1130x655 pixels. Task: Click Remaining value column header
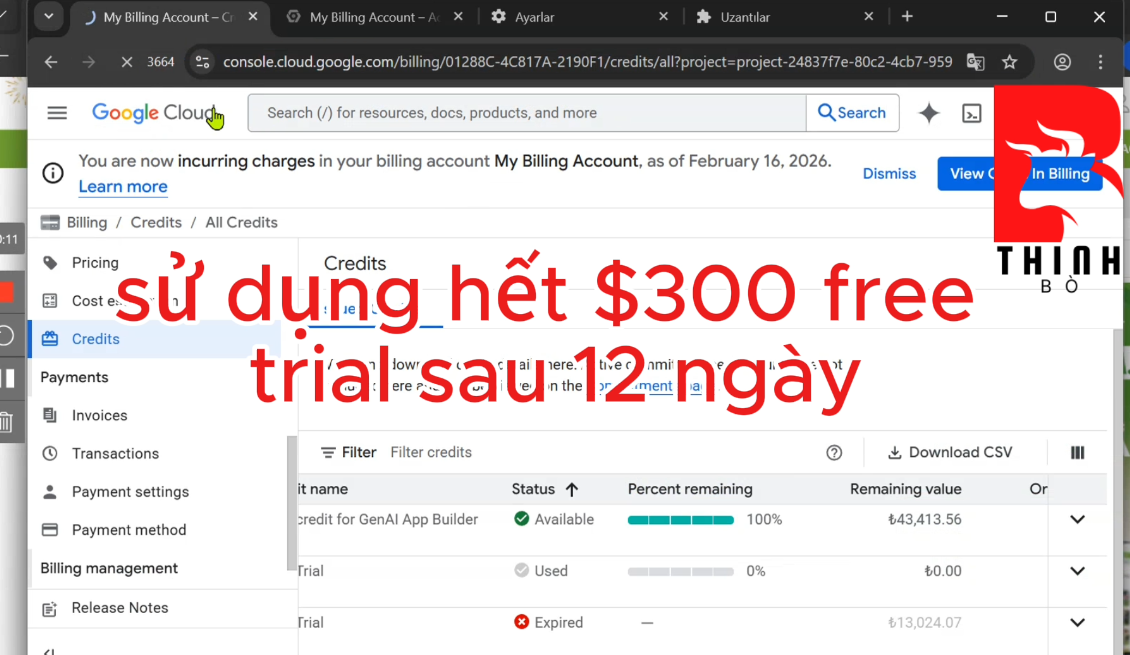click(905, 489)
